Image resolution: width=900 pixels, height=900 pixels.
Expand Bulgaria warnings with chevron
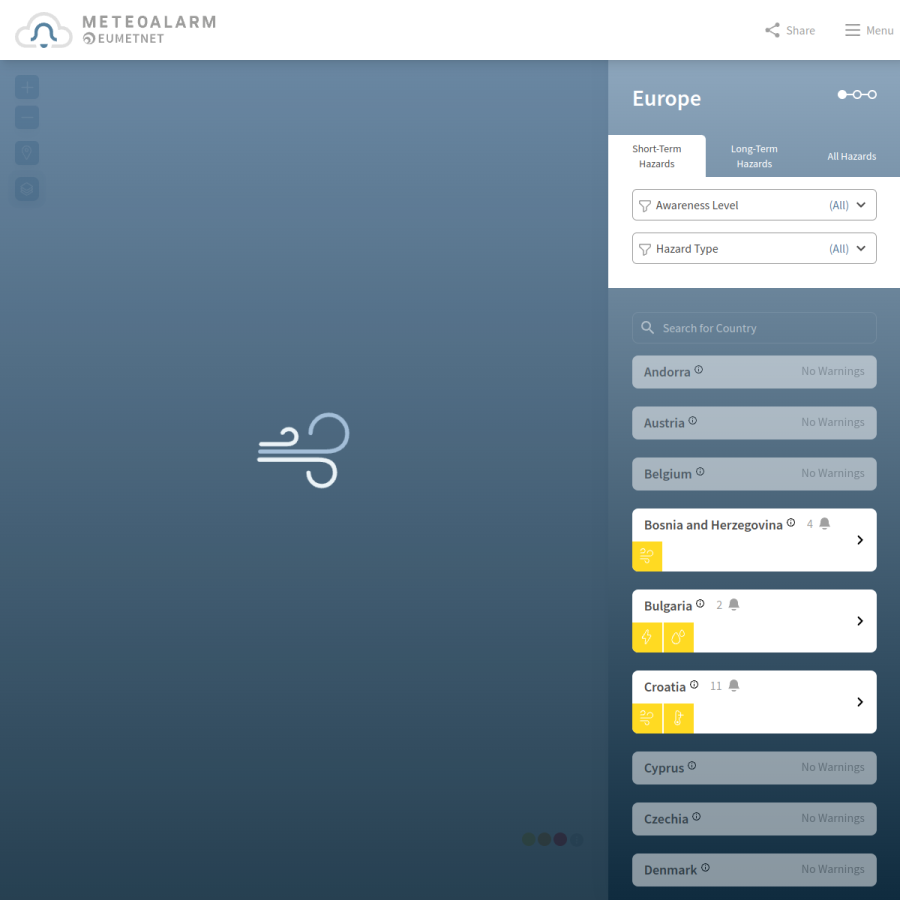[x=860, y=621]
